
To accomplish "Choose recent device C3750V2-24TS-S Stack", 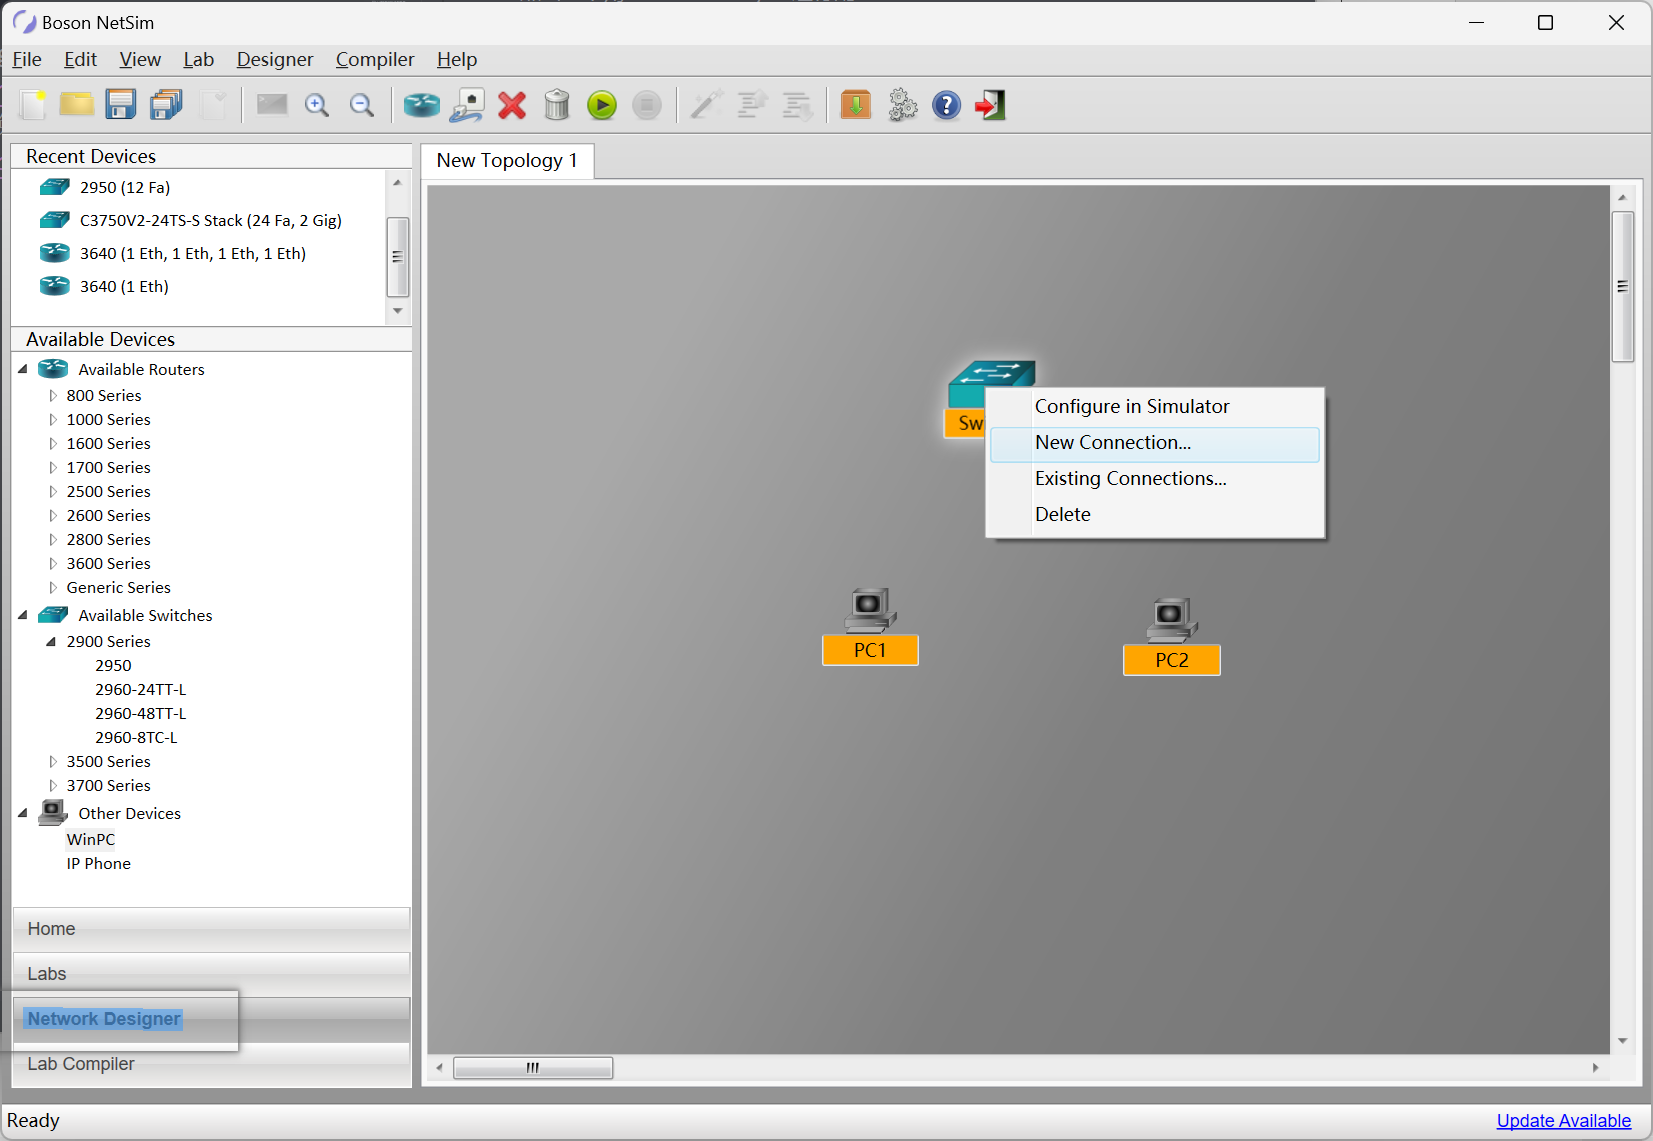I will (211, 220).
